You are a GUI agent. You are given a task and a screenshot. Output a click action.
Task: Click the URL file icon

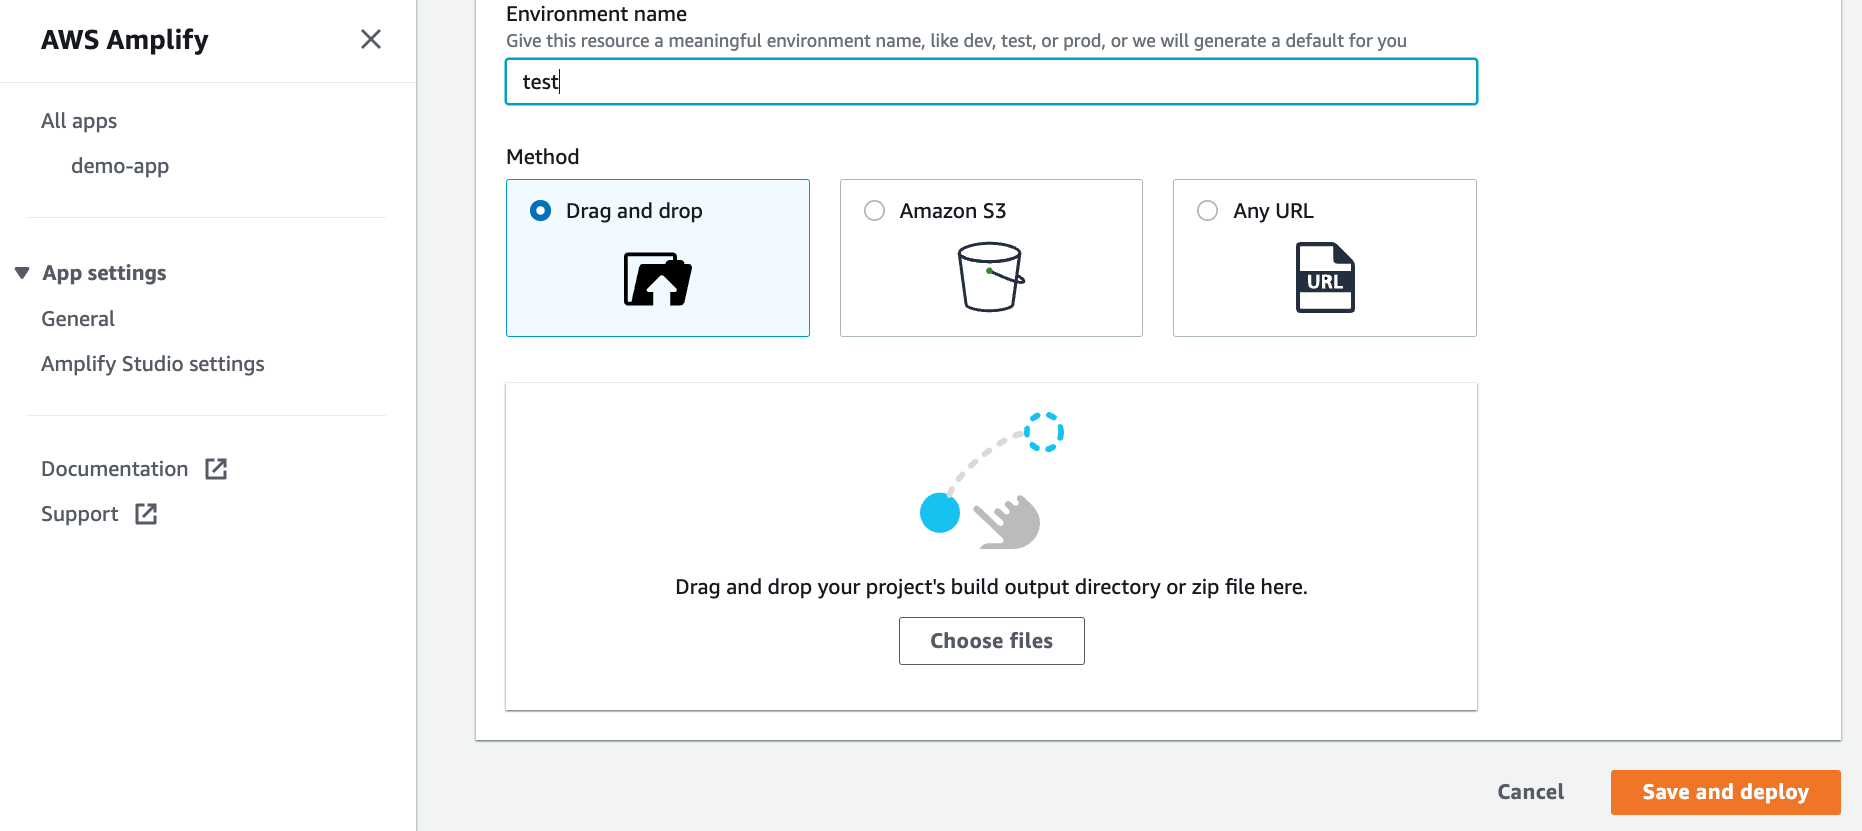1324,277
